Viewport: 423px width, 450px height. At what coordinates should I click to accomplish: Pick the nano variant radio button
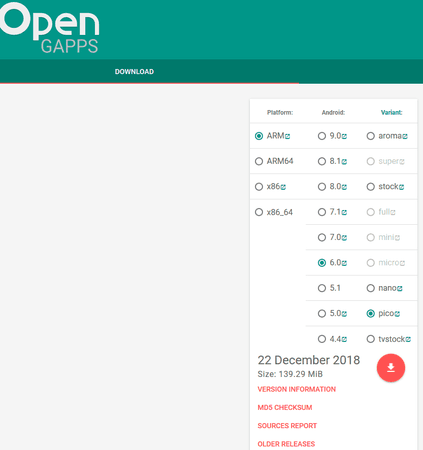370,288
